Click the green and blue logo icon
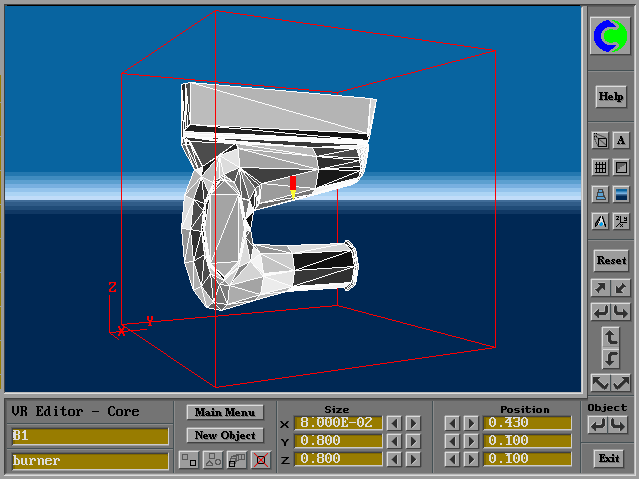639x479 pixels. click(x=610, y=37)
